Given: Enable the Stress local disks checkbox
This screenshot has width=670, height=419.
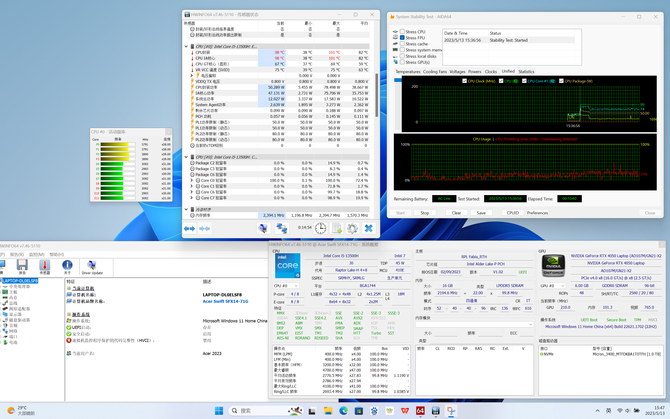Looking at the screenshot, I should coord(402,56).
